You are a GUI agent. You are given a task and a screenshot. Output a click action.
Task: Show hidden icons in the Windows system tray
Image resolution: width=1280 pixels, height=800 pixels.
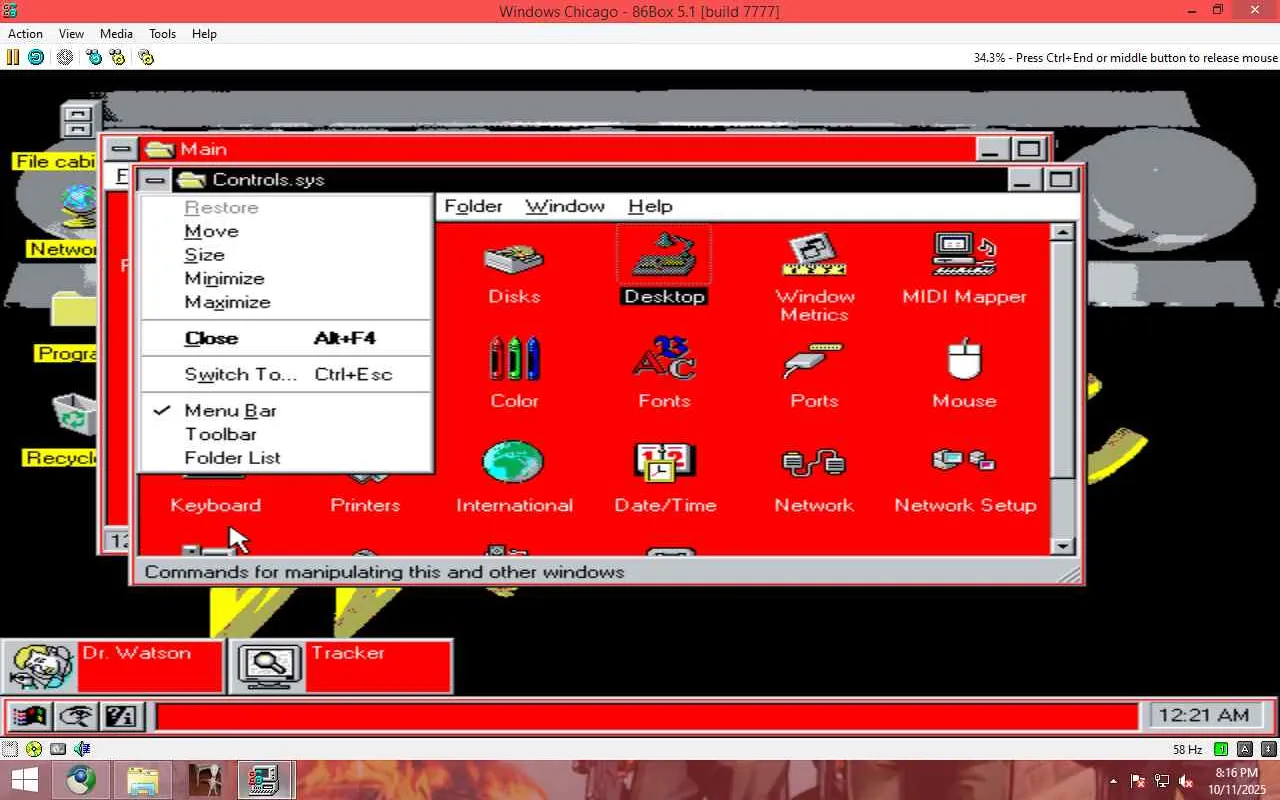coord(1113,780)
